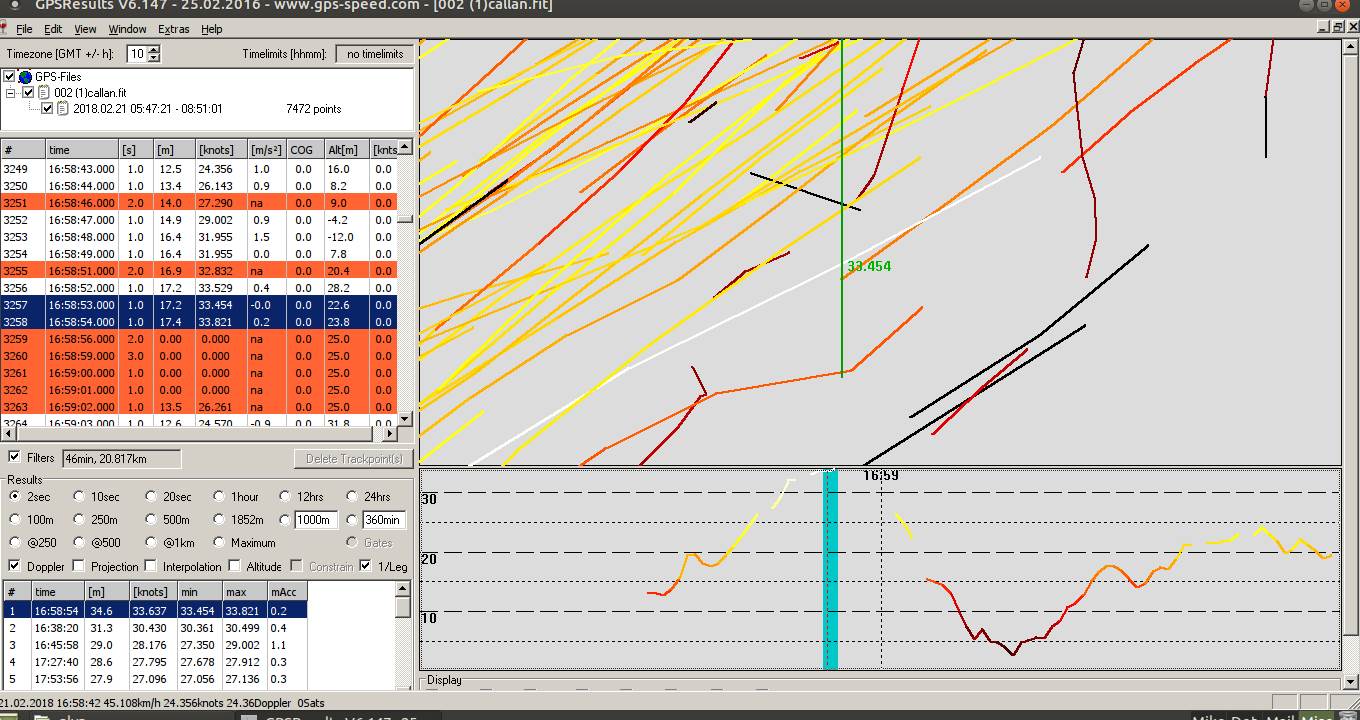Collapse the 002 (1)callan.fit tree node
Image resolution: width=1360 pixels, height=720 pixels.
coord(11,93)
